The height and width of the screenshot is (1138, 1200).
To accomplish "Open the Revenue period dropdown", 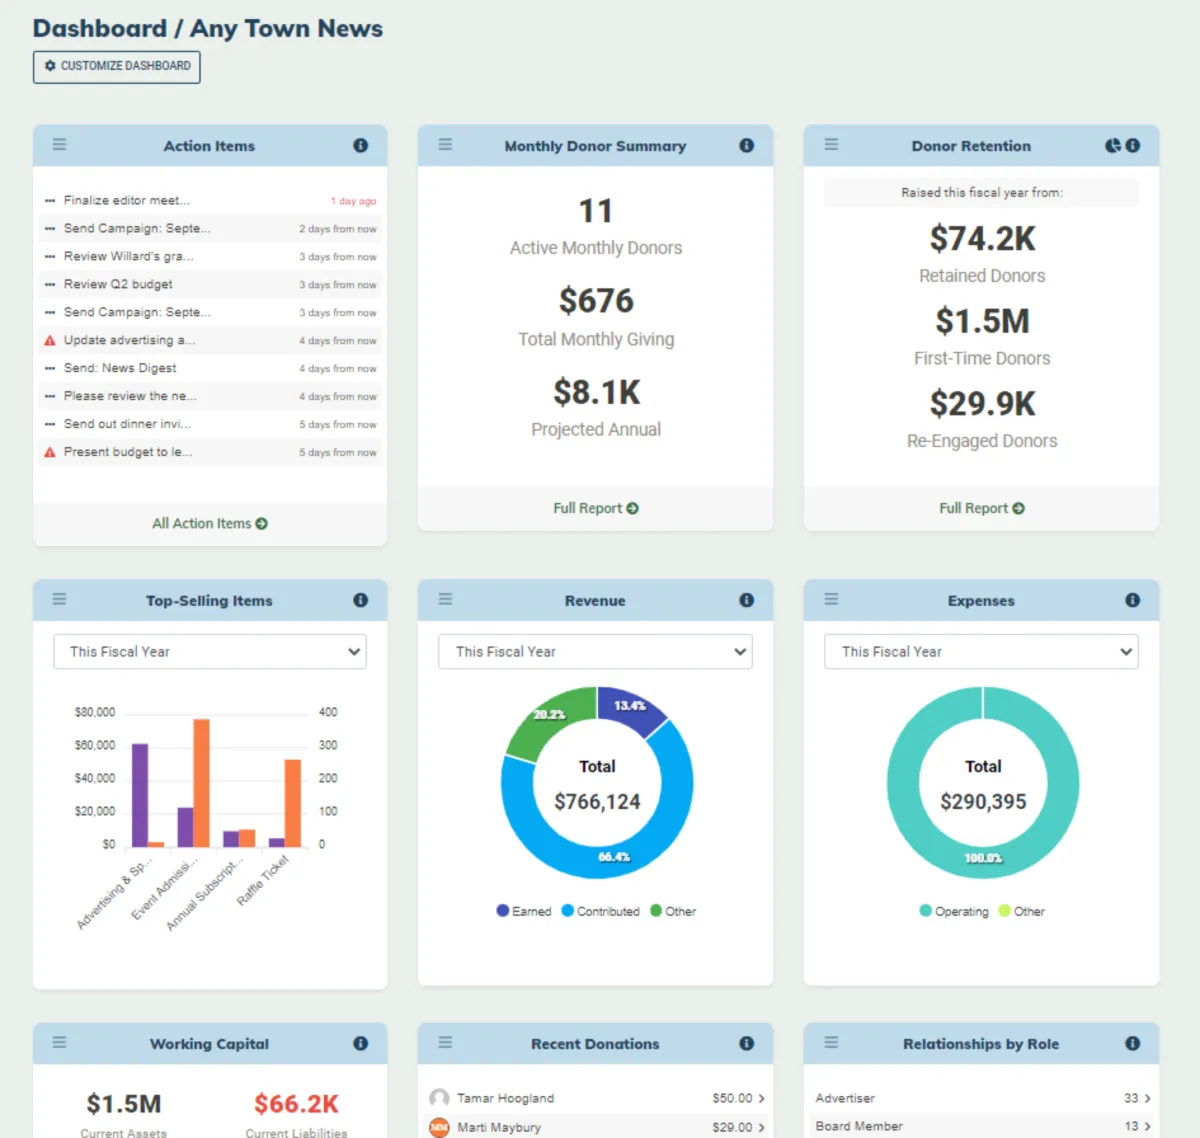I will [595, 651].
